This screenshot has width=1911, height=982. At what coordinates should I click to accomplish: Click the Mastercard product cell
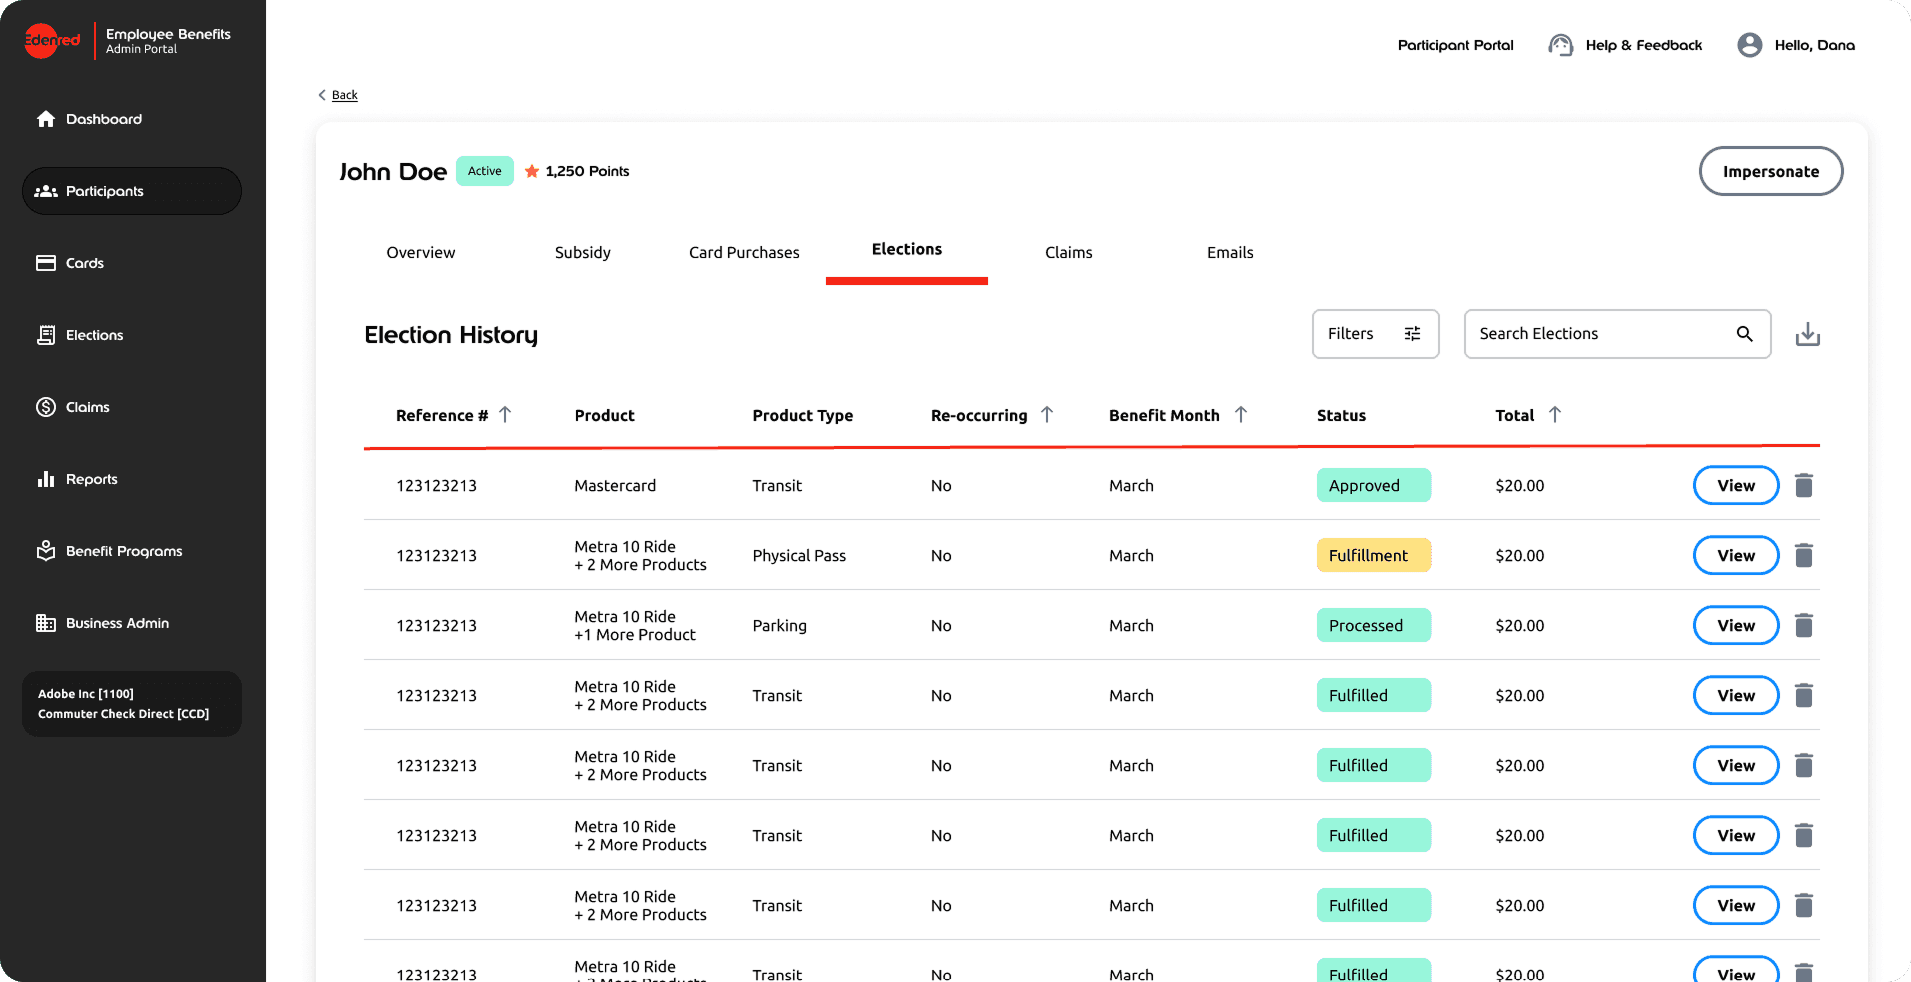tap(615, 485)
